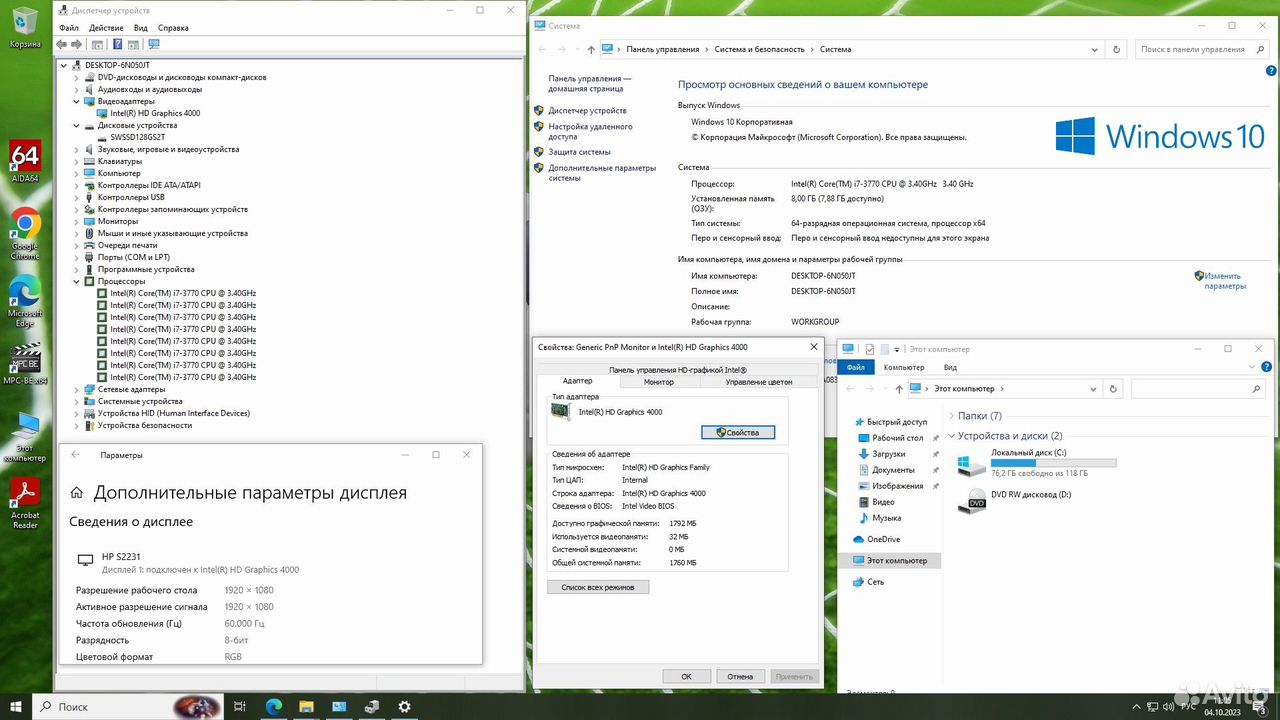The width and height of the screenshot is (1280, 720).
Task: Open OneDrive in Explorer sidebar
Action: [x=884, y=539]
